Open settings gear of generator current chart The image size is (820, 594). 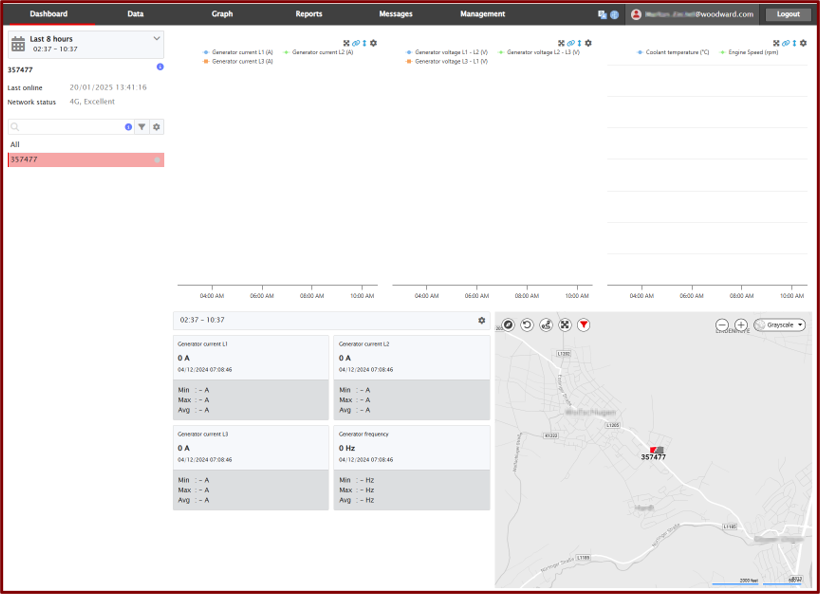point(374,43)
